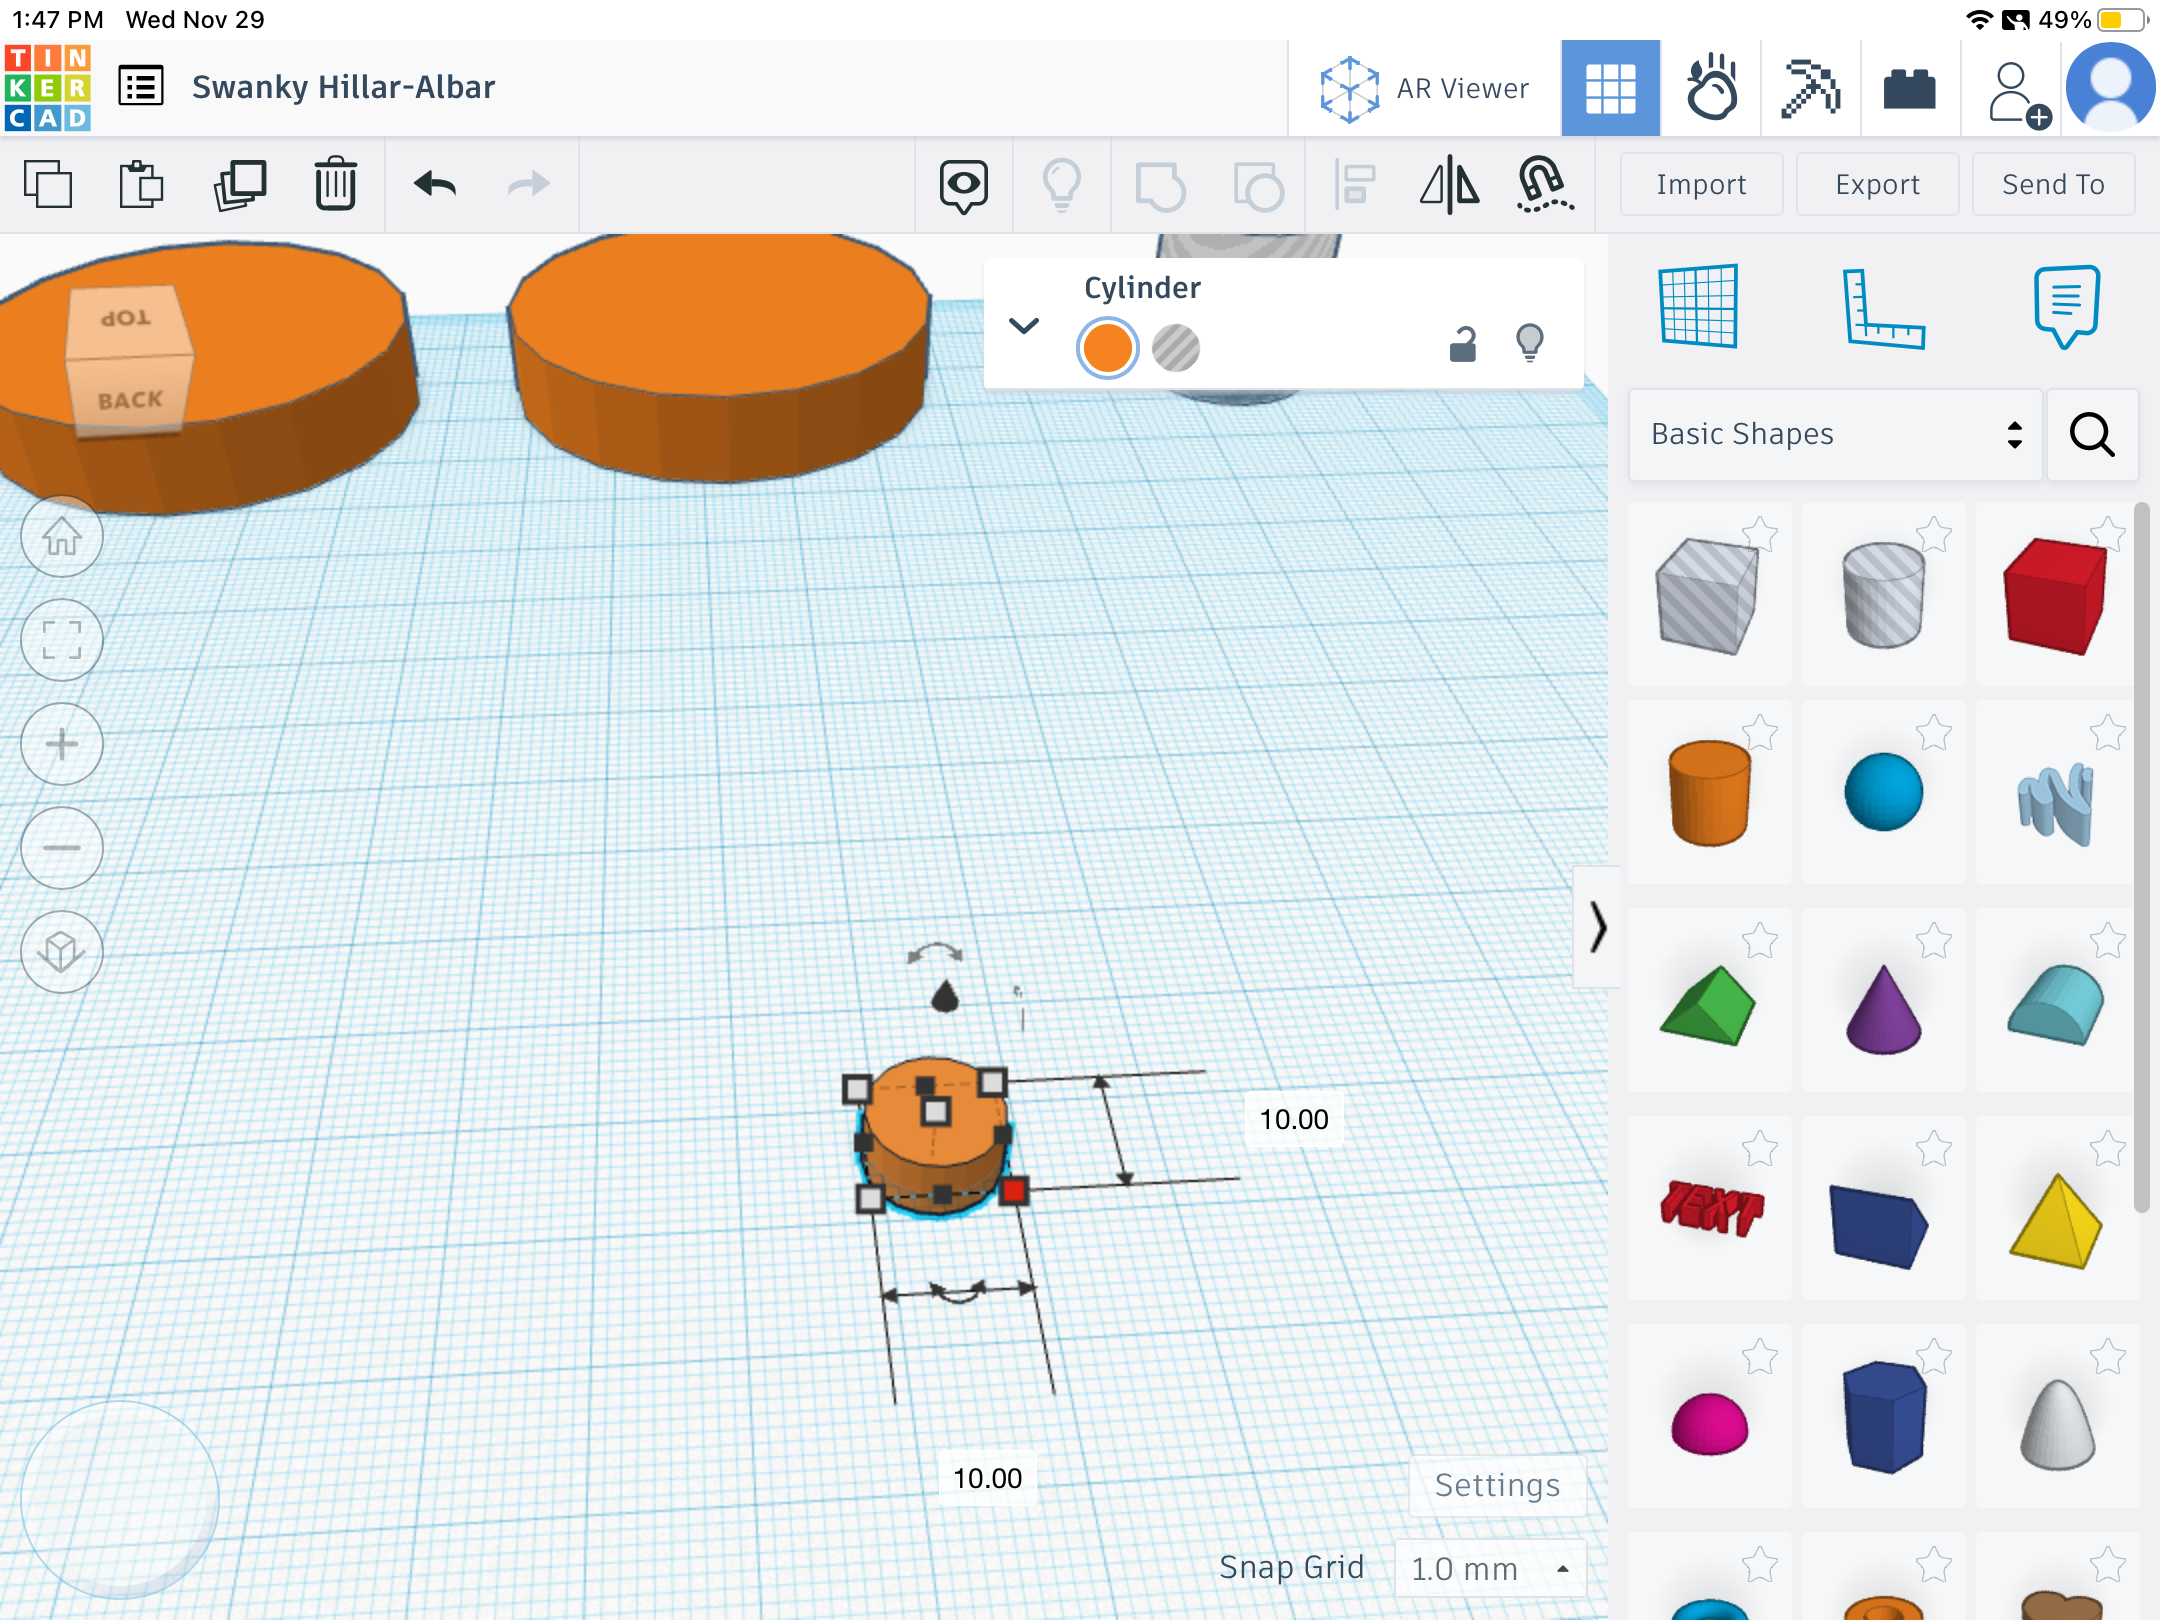The image size is (2160, 1620).
Task: Select the purple Cone shape
Action: point(1882,1008)
